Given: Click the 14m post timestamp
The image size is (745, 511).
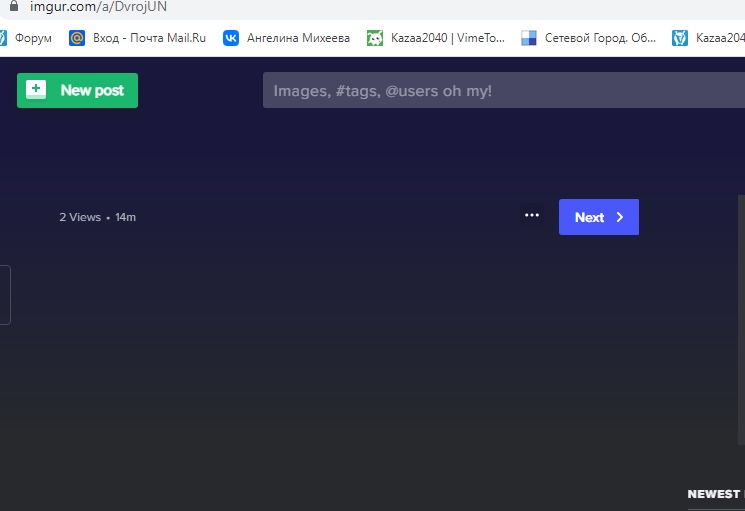Looking at the screenshot, I should (125, 217).
